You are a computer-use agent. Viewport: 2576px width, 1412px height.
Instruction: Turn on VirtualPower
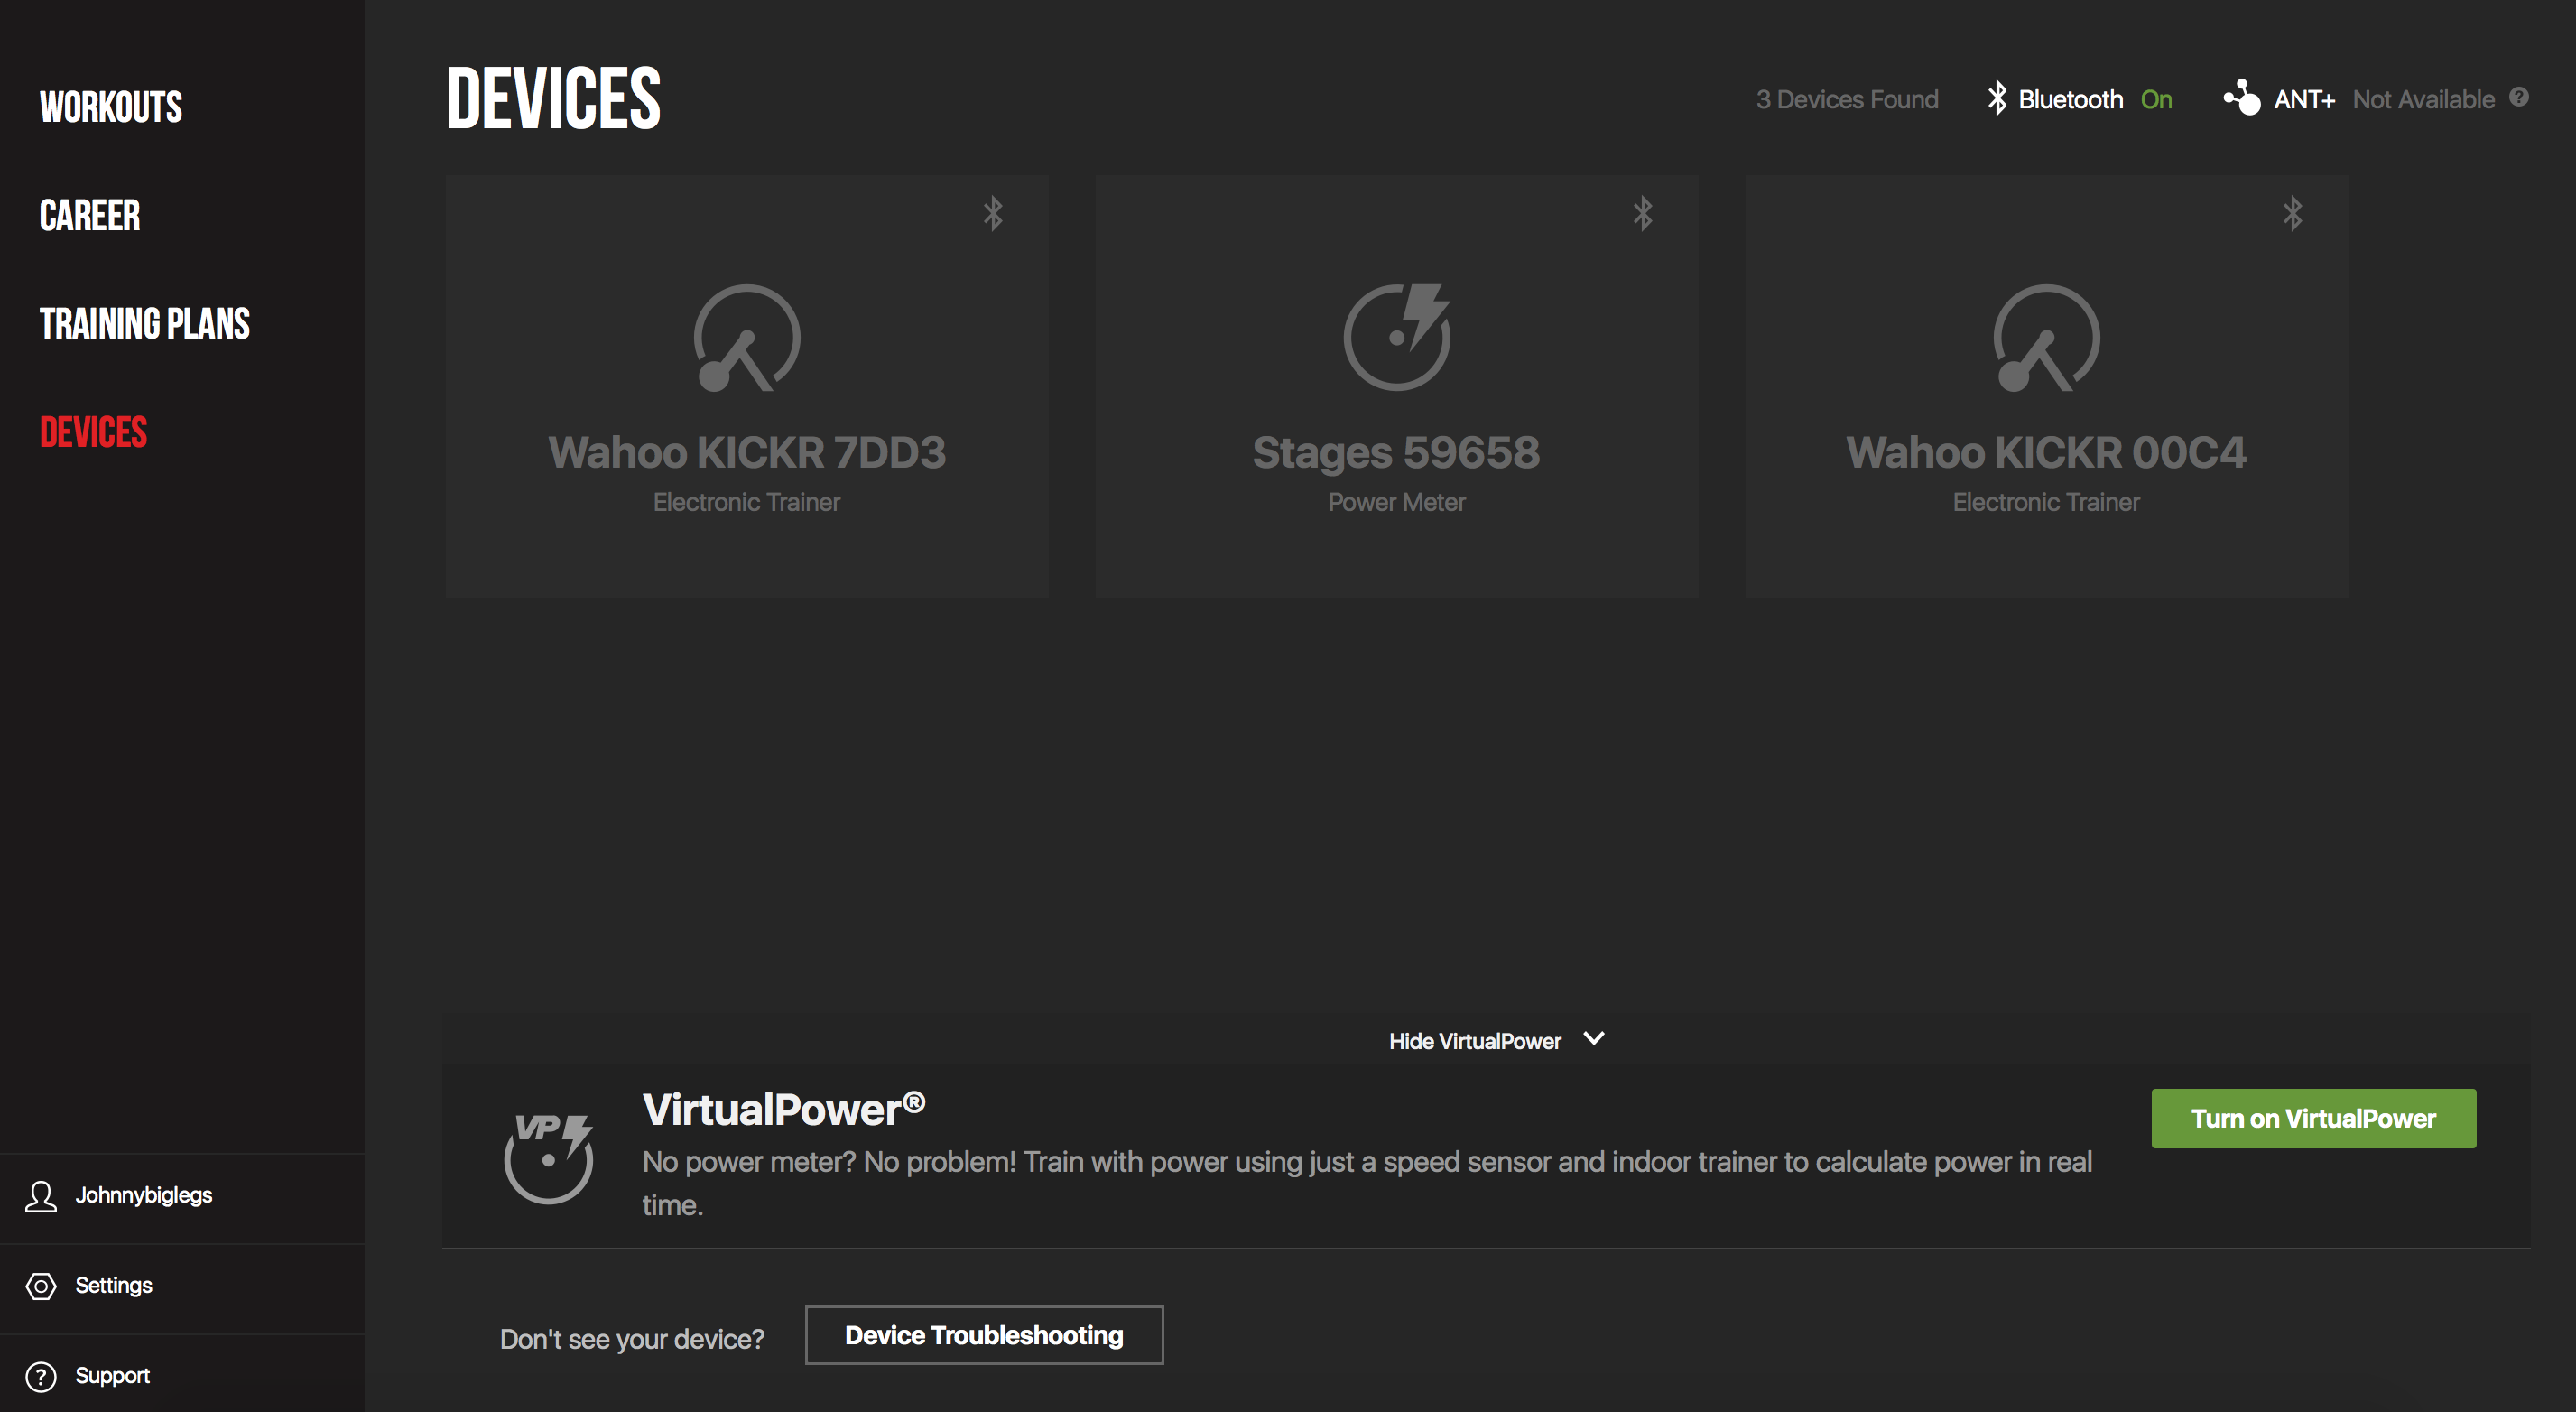2314,1118
